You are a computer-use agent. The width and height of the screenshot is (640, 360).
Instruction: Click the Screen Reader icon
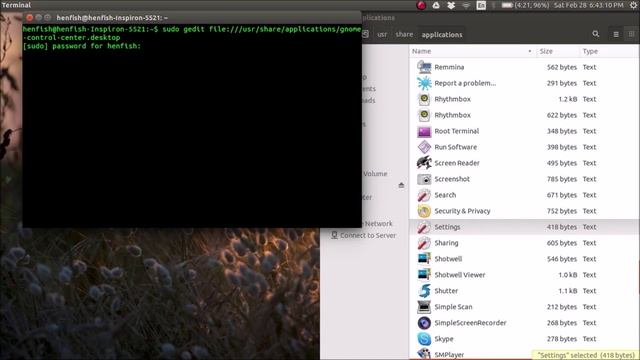424,163
